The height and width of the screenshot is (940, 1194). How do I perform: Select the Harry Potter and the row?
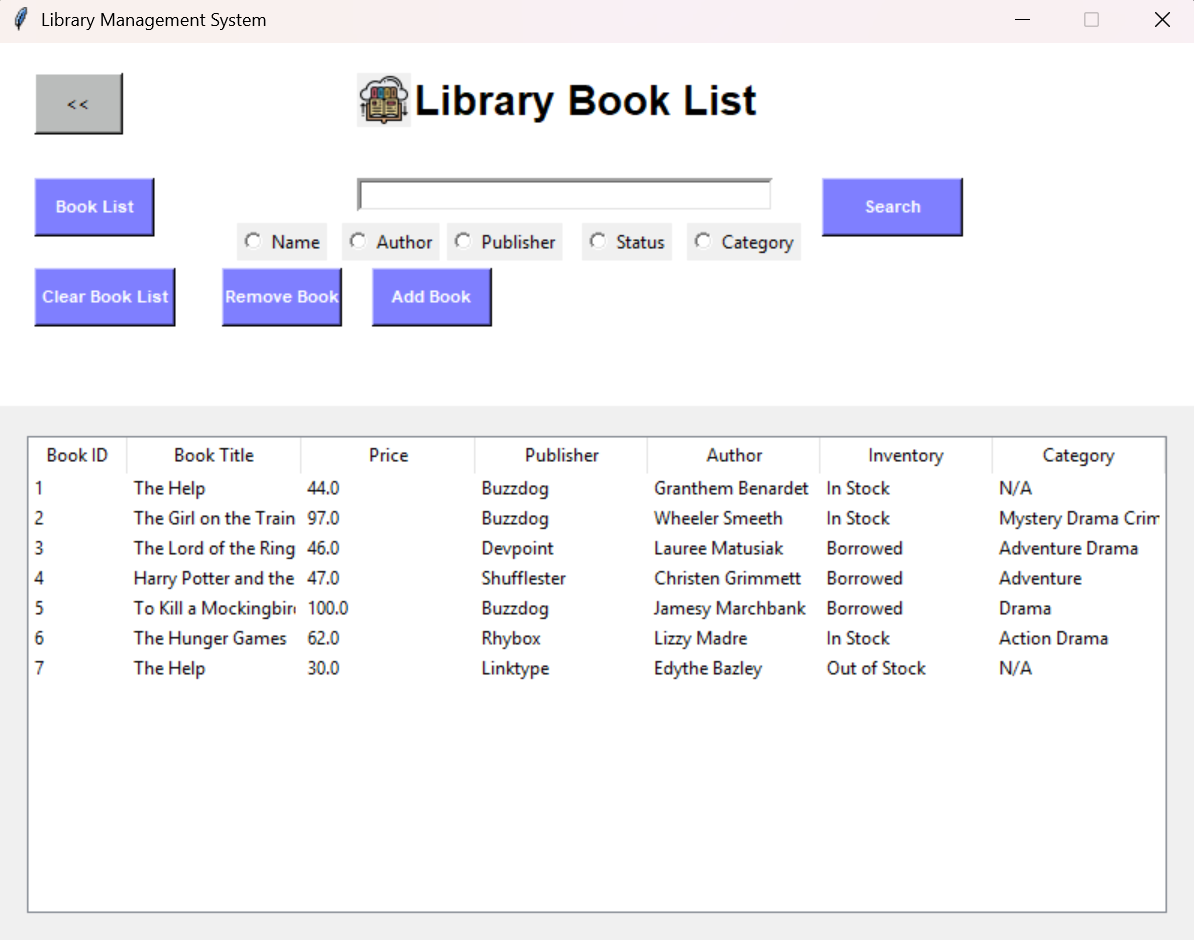597,579
